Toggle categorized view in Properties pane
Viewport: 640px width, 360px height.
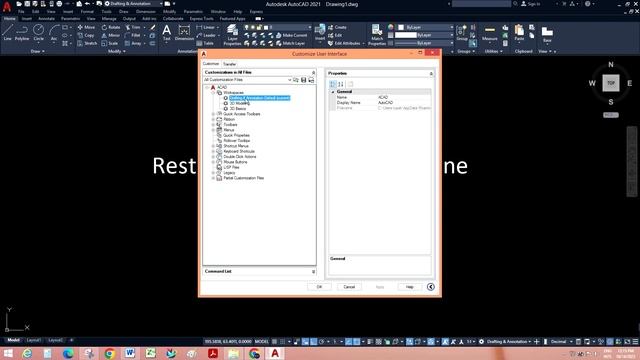333,84
